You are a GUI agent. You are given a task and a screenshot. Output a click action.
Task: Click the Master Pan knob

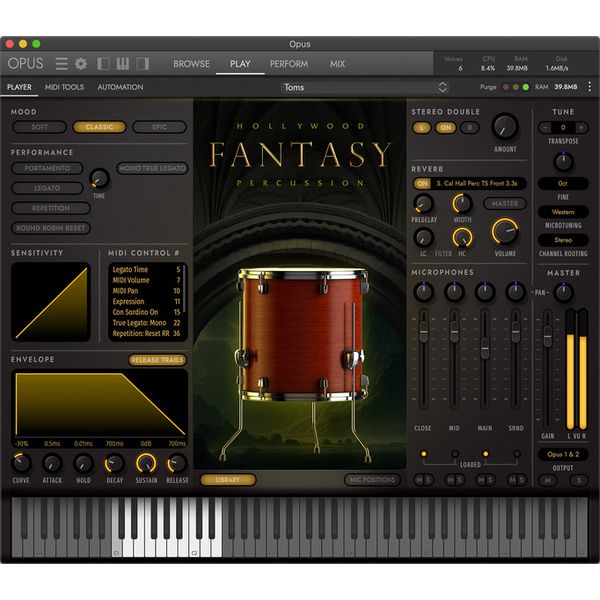pos(564,292)
